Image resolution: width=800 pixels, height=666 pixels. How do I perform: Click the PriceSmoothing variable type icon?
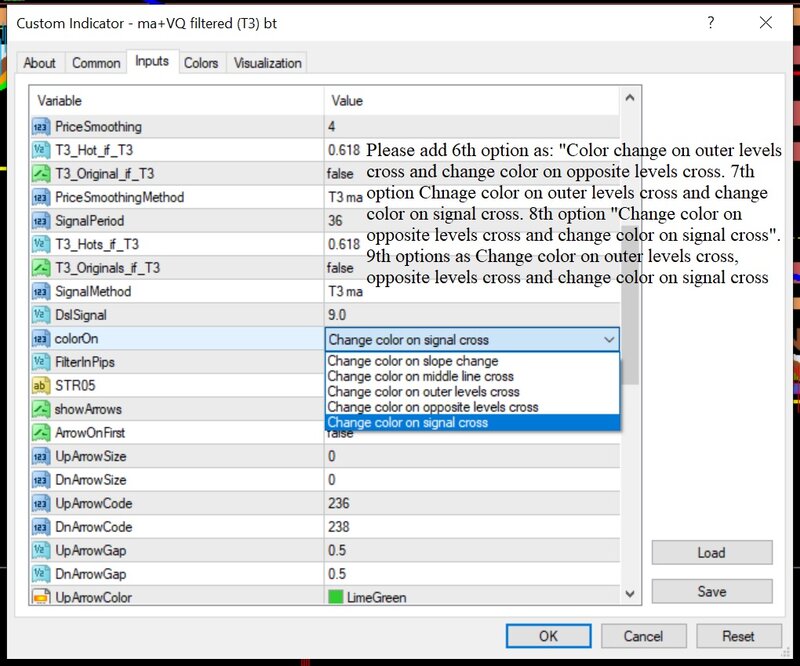point(41,127)
